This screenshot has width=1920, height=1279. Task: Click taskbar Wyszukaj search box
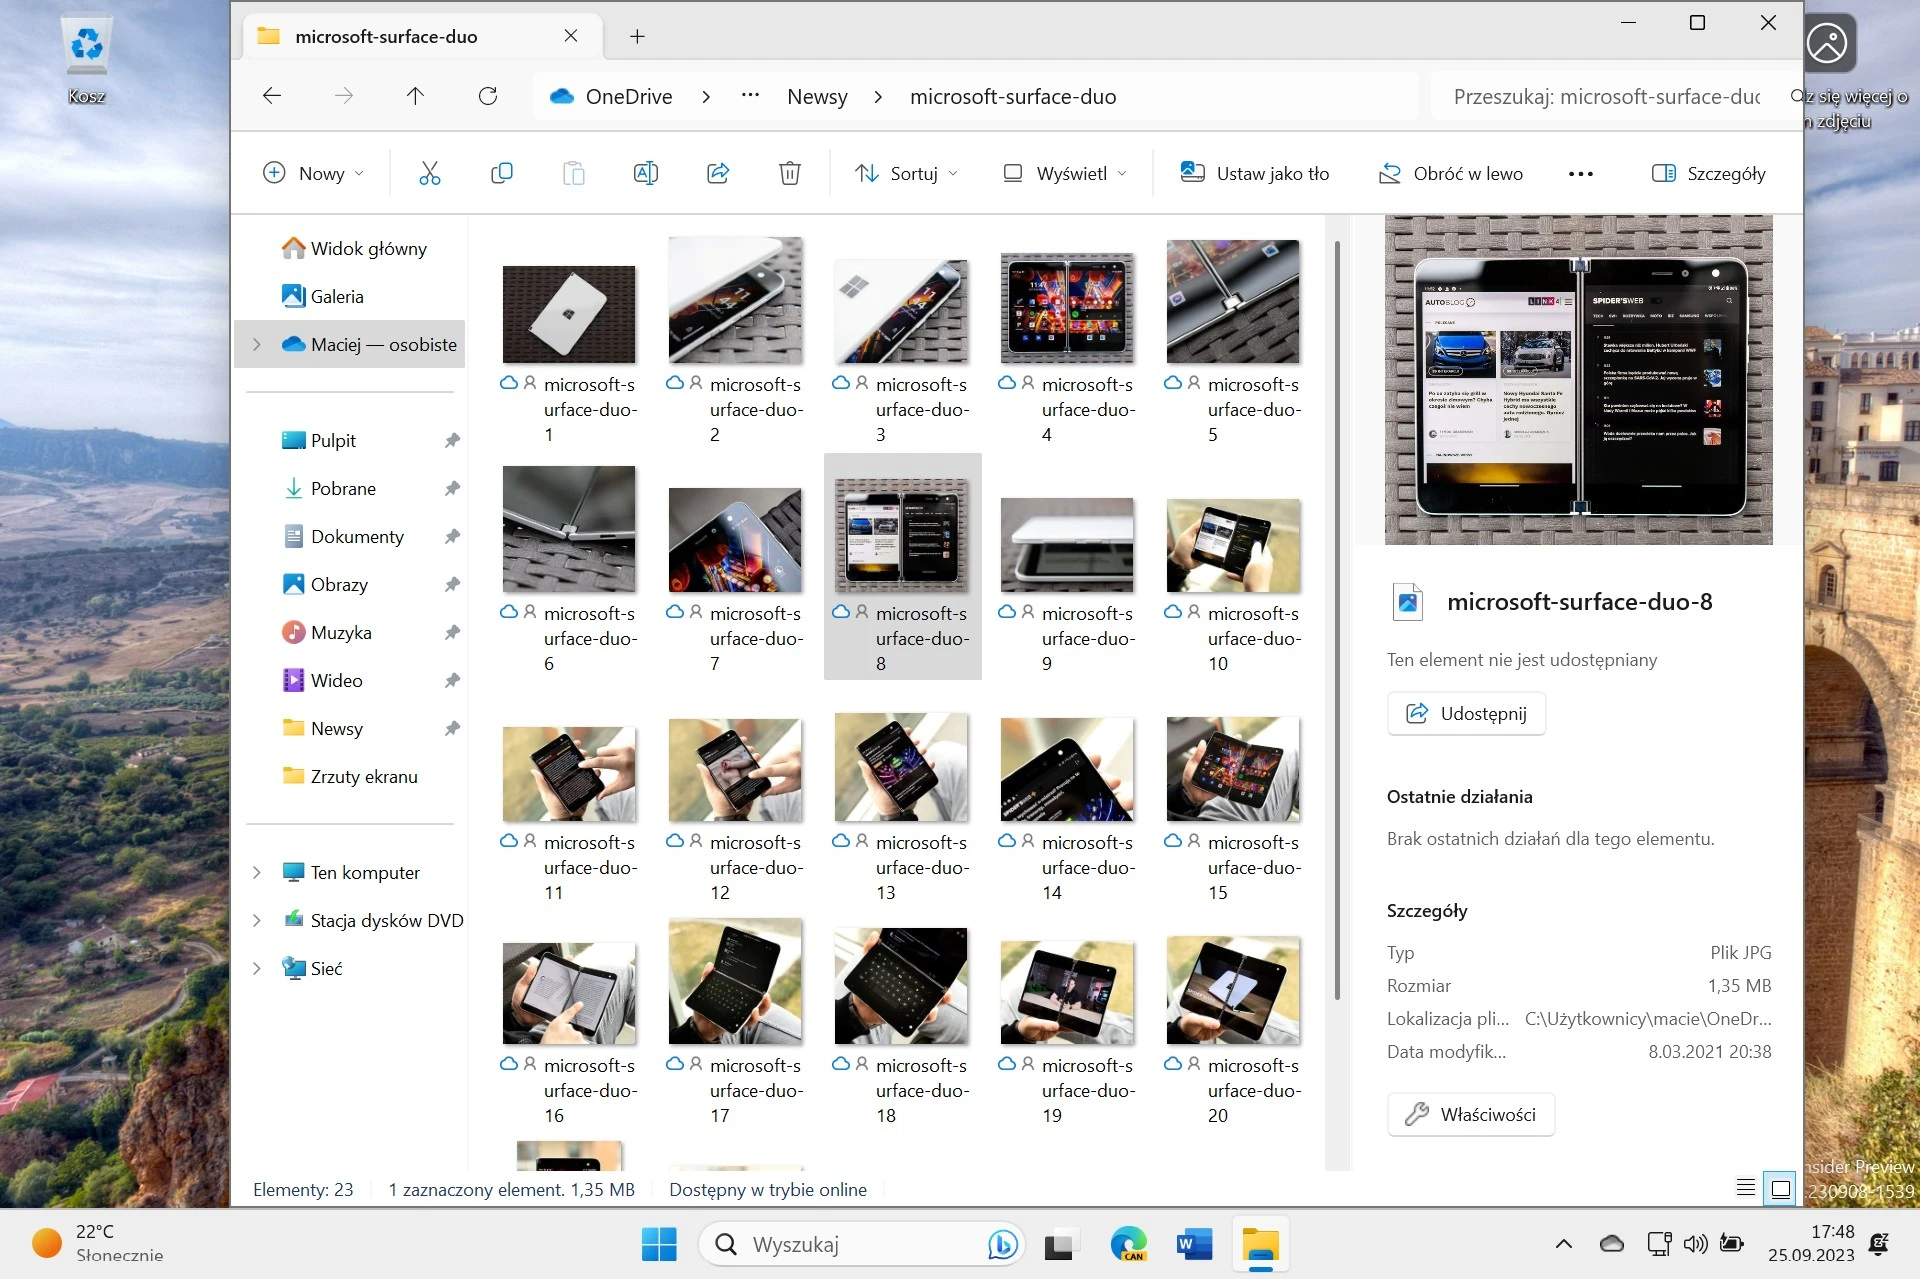point(860,1244)
